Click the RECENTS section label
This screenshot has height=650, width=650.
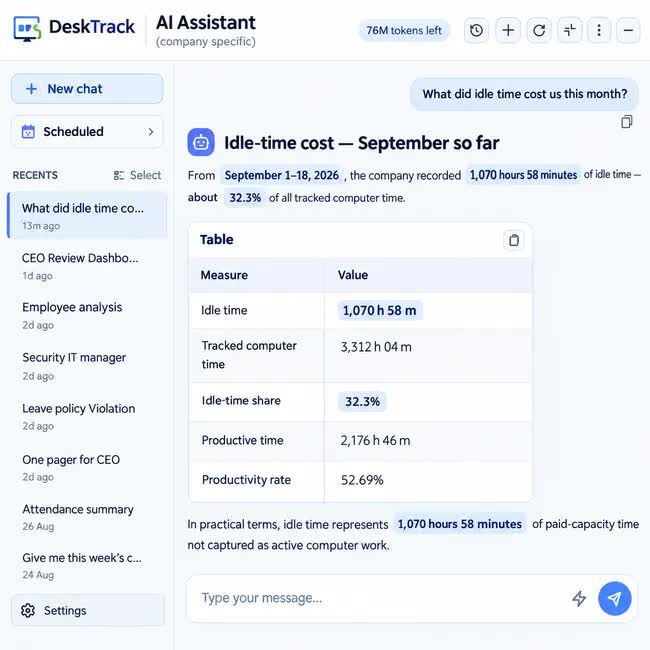tap(35, 175)
